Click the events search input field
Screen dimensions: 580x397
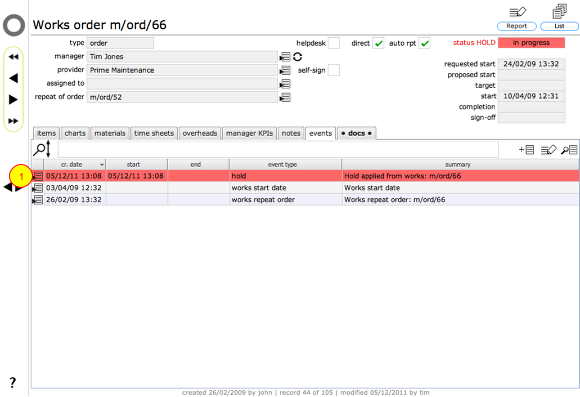pyautogui.click(x=278, y=149)
